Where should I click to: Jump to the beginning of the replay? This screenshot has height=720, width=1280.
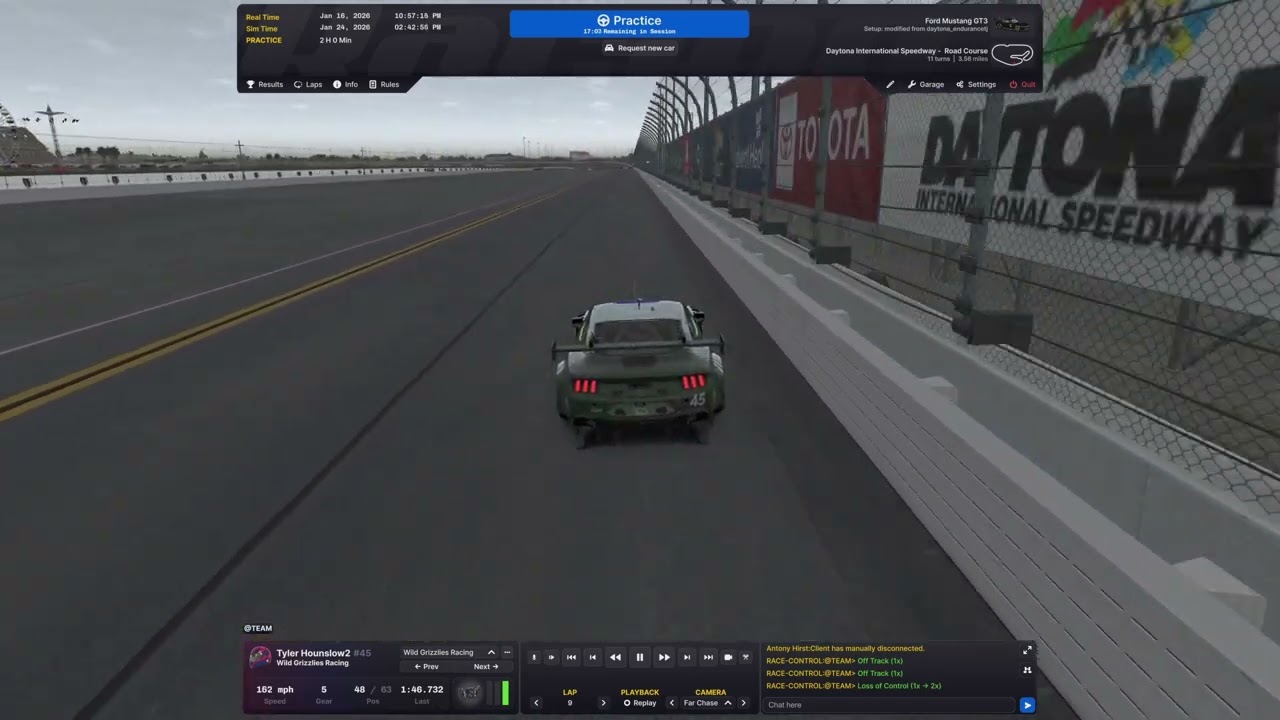click(571, 657)
